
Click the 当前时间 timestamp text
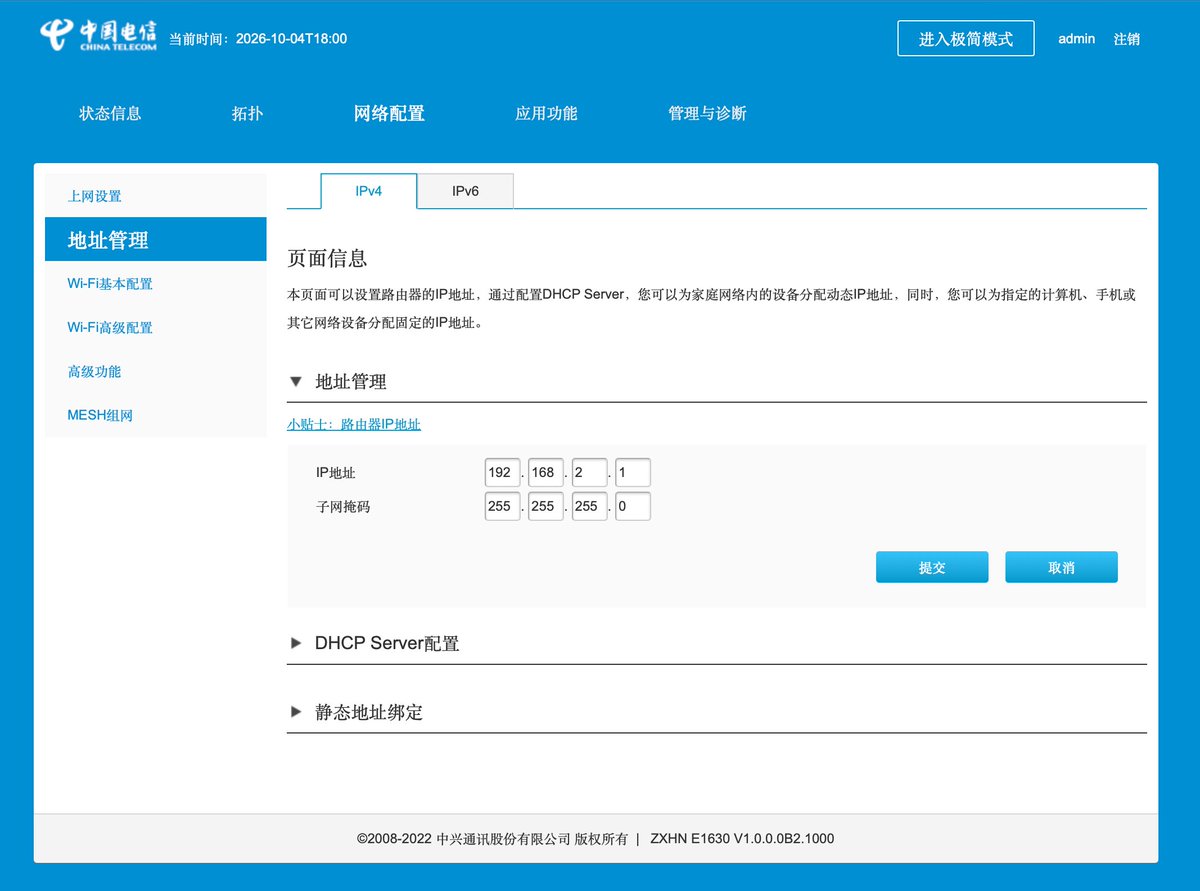coord(258,39)
